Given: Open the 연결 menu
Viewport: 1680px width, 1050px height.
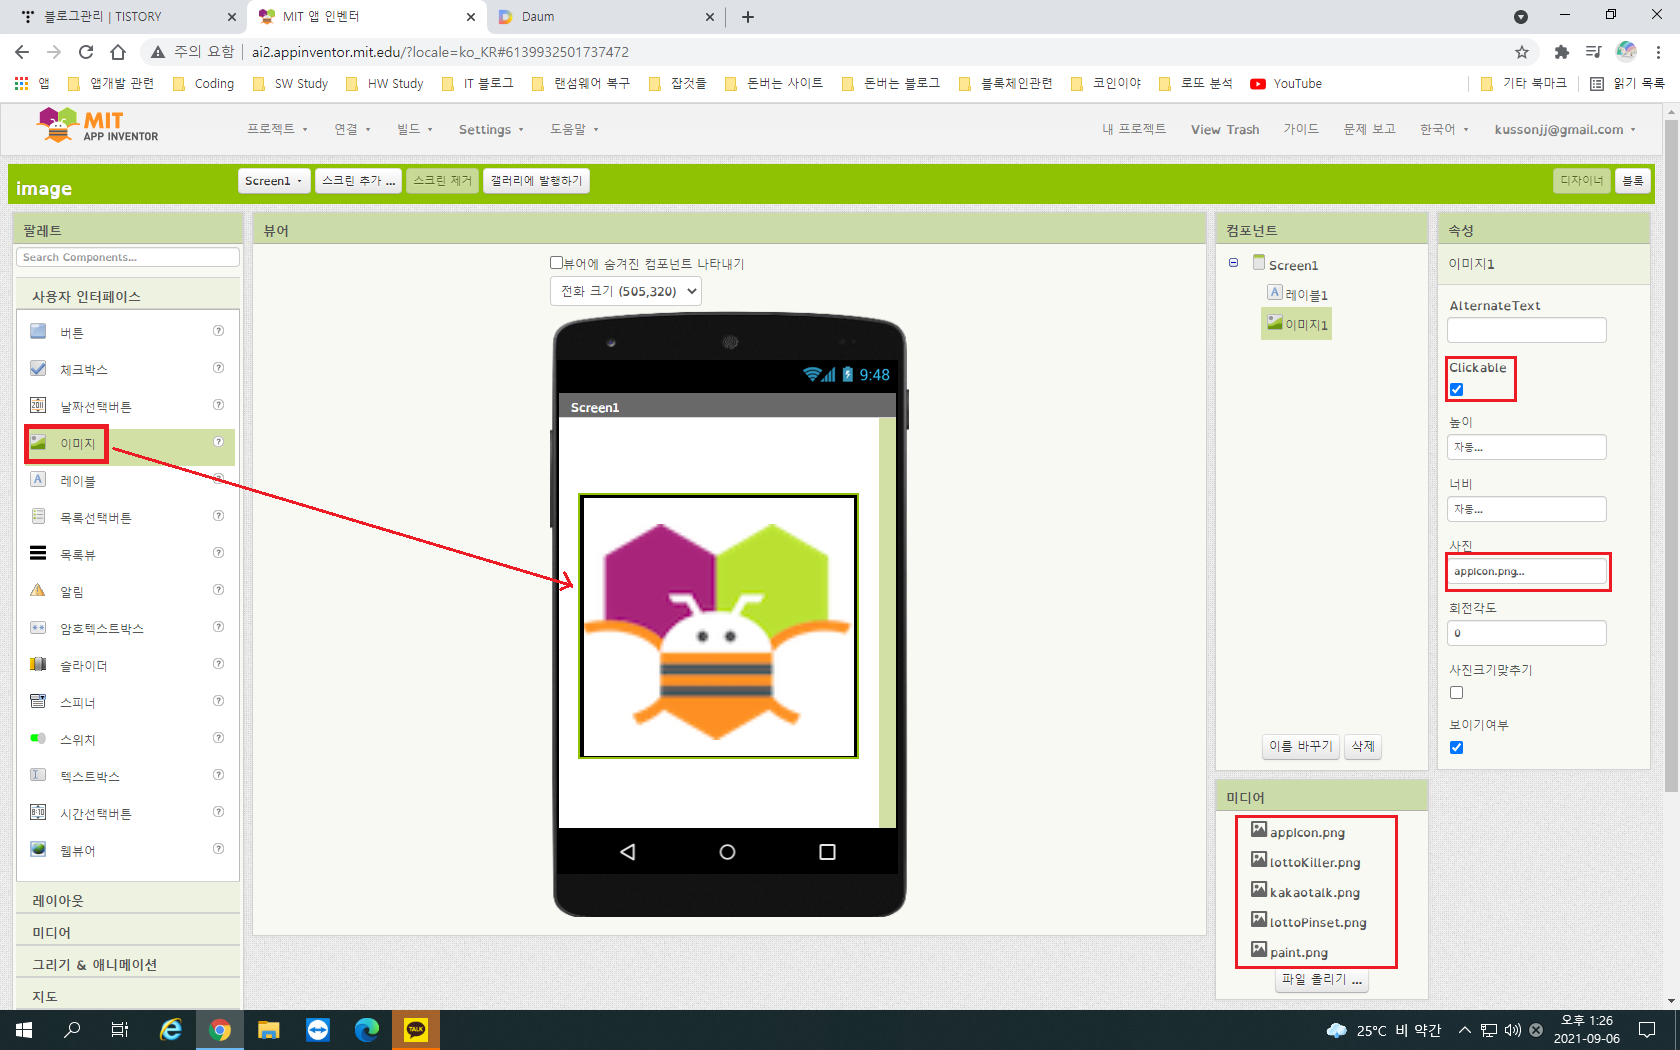Looking at the screenshot, I should click(x=352, y=129).
